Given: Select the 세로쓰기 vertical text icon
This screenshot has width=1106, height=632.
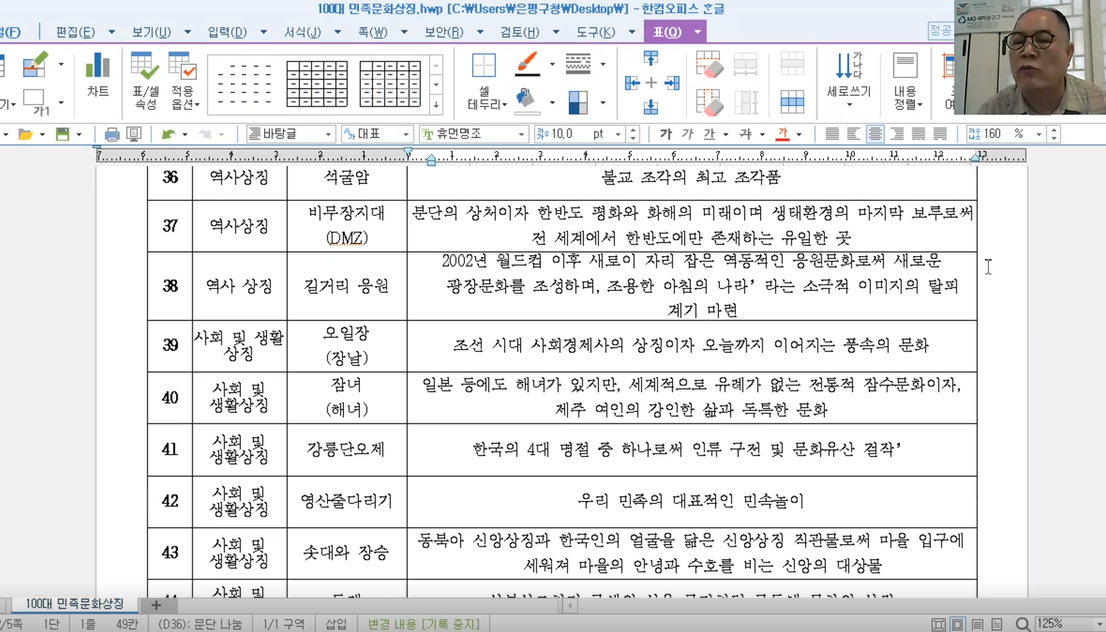Looking at the screenshot, I should 851,80.
